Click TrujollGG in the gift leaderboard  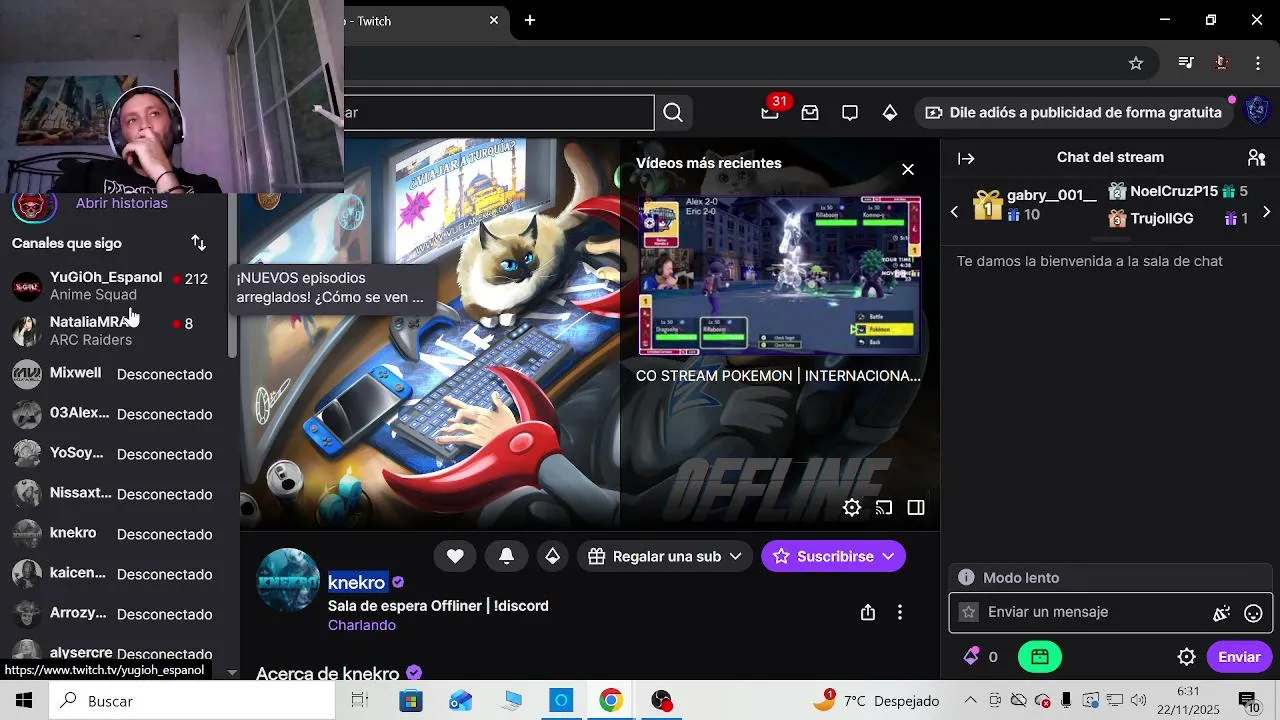click(x=1178, y=218)
